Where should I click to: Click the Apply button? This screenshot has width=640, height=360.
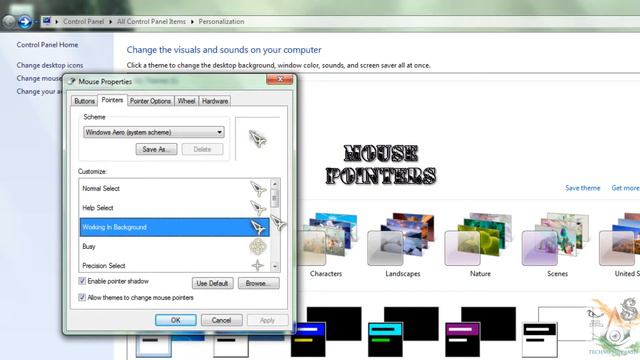267,320
